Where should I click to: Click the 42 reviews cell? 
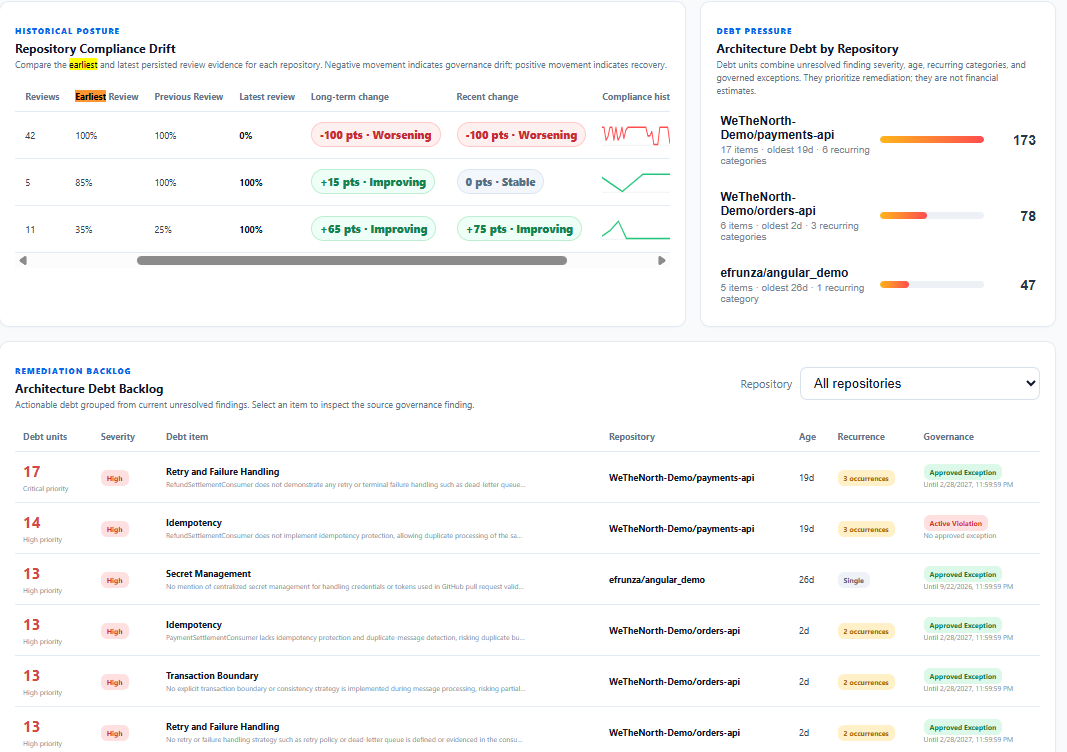coord(30,135)
